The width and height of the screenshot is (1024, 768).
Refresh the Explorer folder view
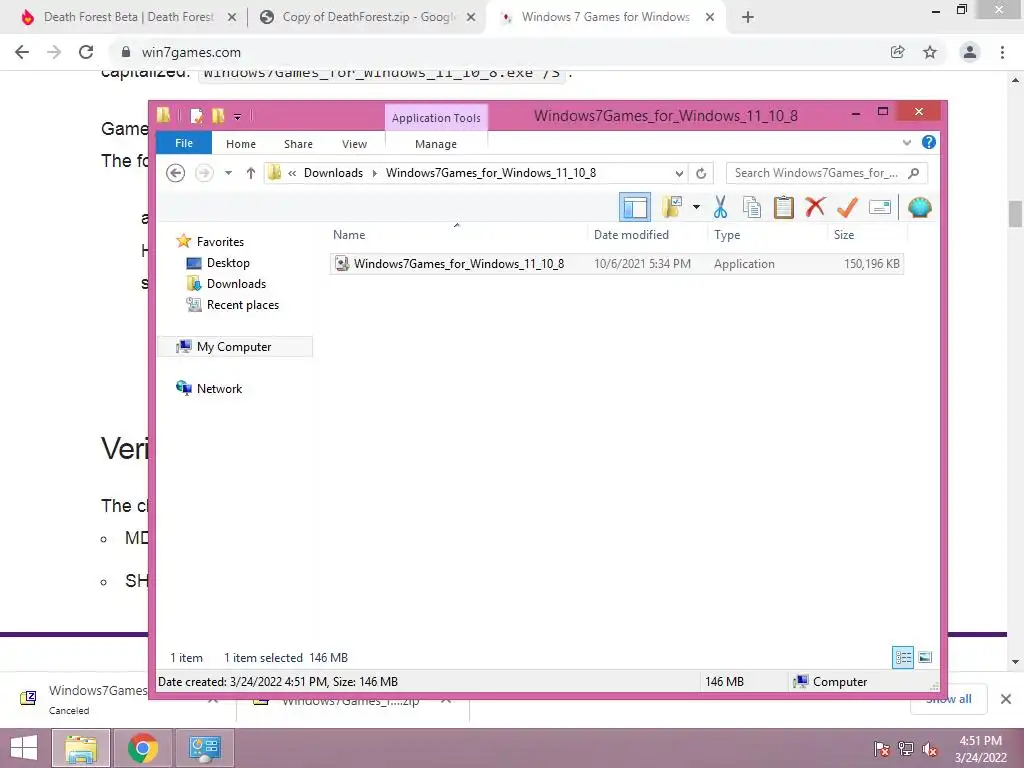pyautogui.click(x=701, y=173)
